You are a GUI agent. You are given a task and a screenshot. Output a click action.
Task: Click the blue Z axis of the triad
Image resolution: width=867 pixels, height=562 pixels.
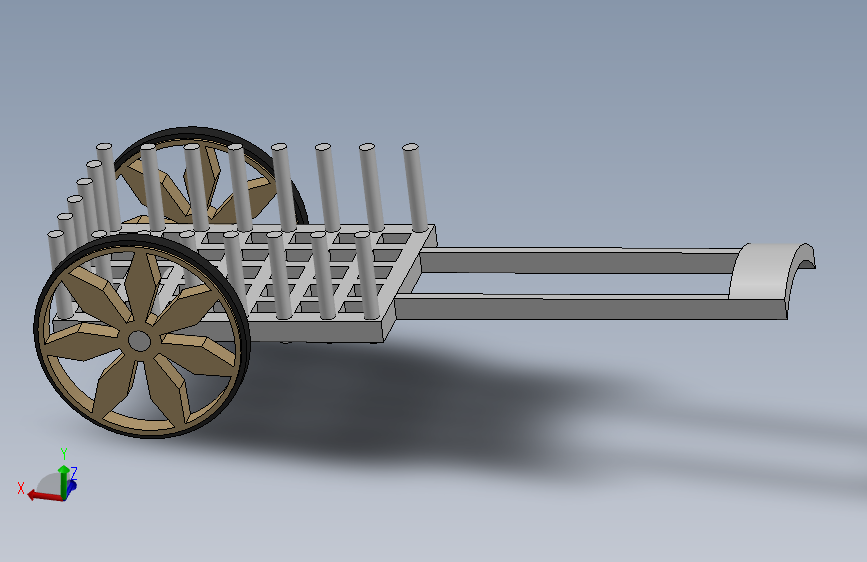(72, 486)
